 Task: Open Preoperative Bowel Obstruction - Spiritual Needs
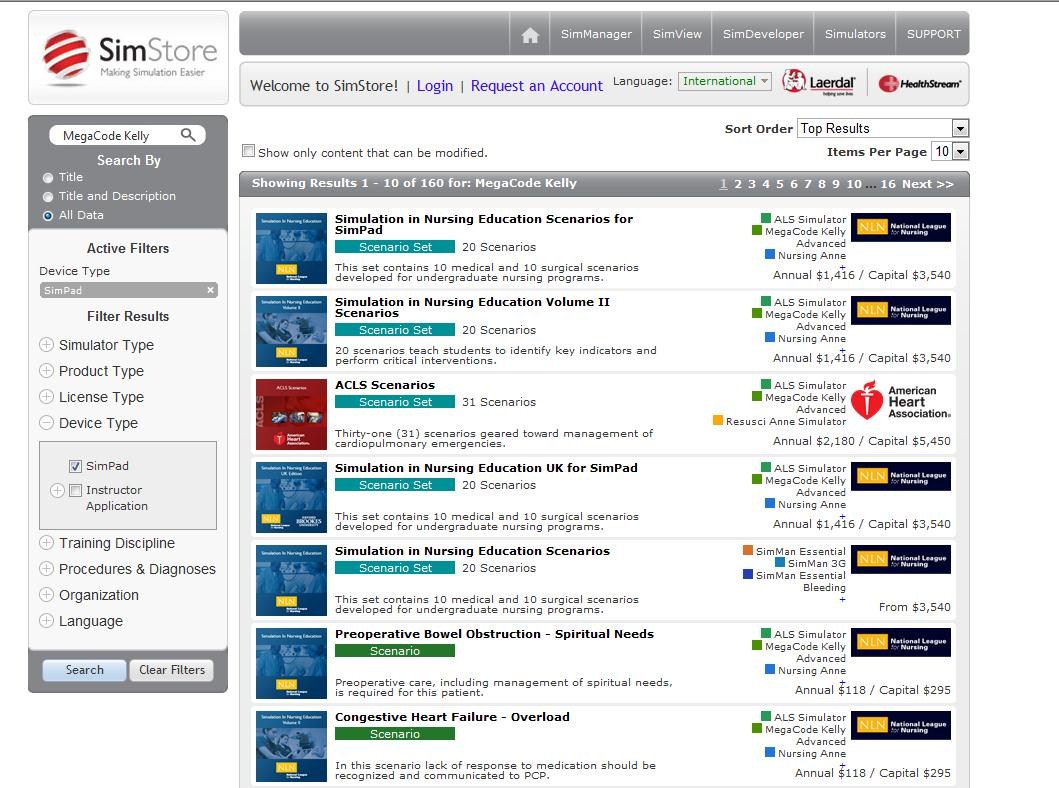(x=494, y=634)
